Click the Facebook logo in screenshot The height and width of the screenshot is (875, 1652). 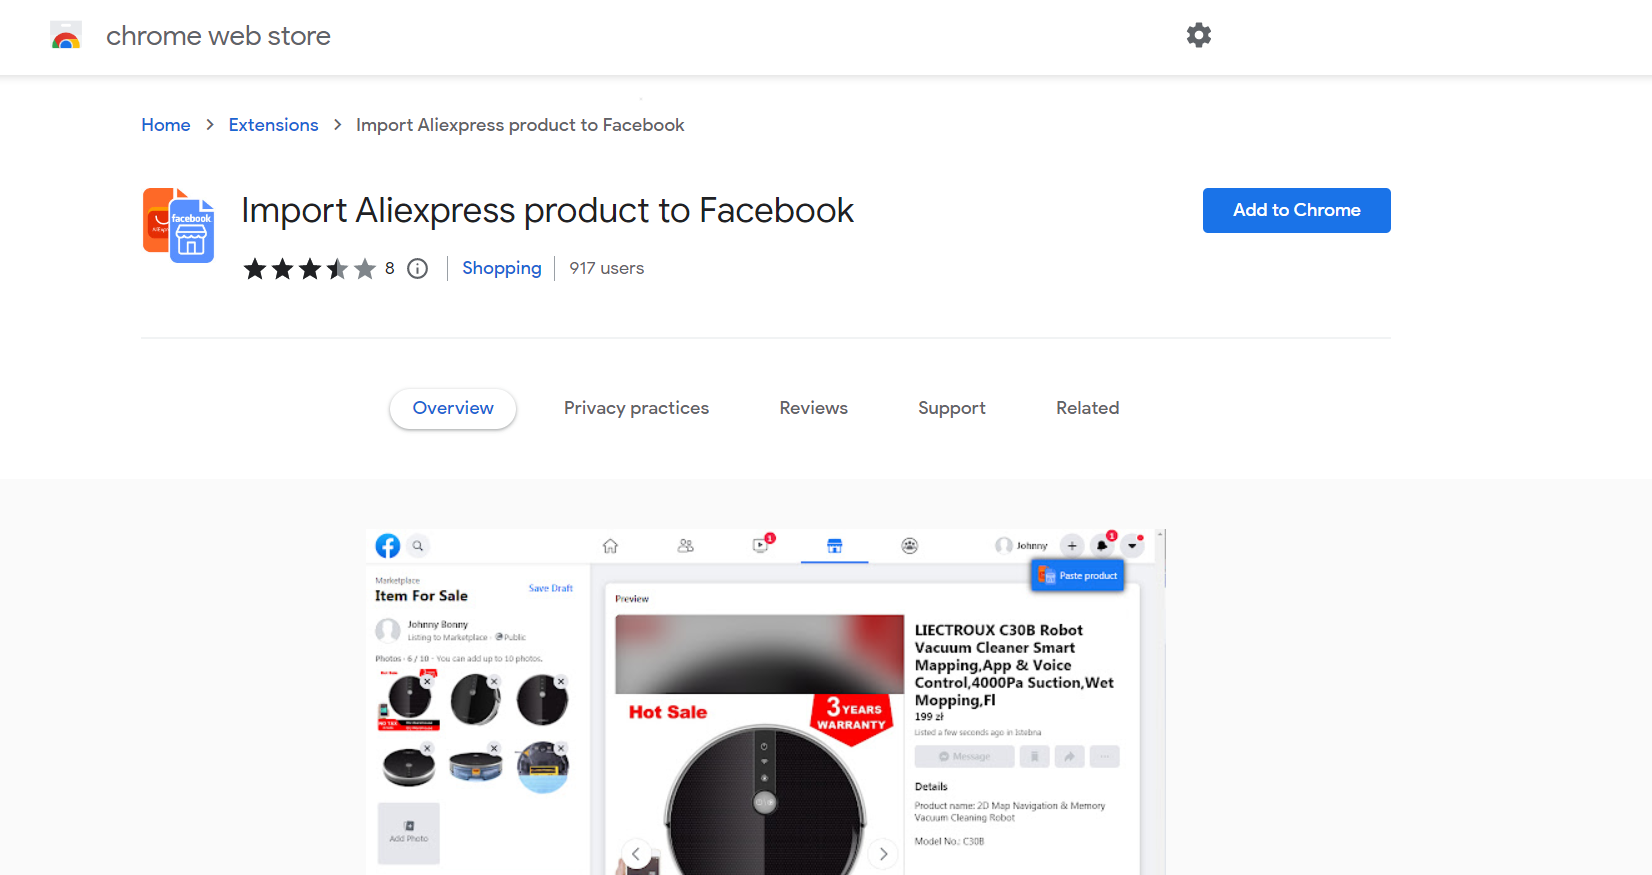pyautogui.click(x=388, y=546)
